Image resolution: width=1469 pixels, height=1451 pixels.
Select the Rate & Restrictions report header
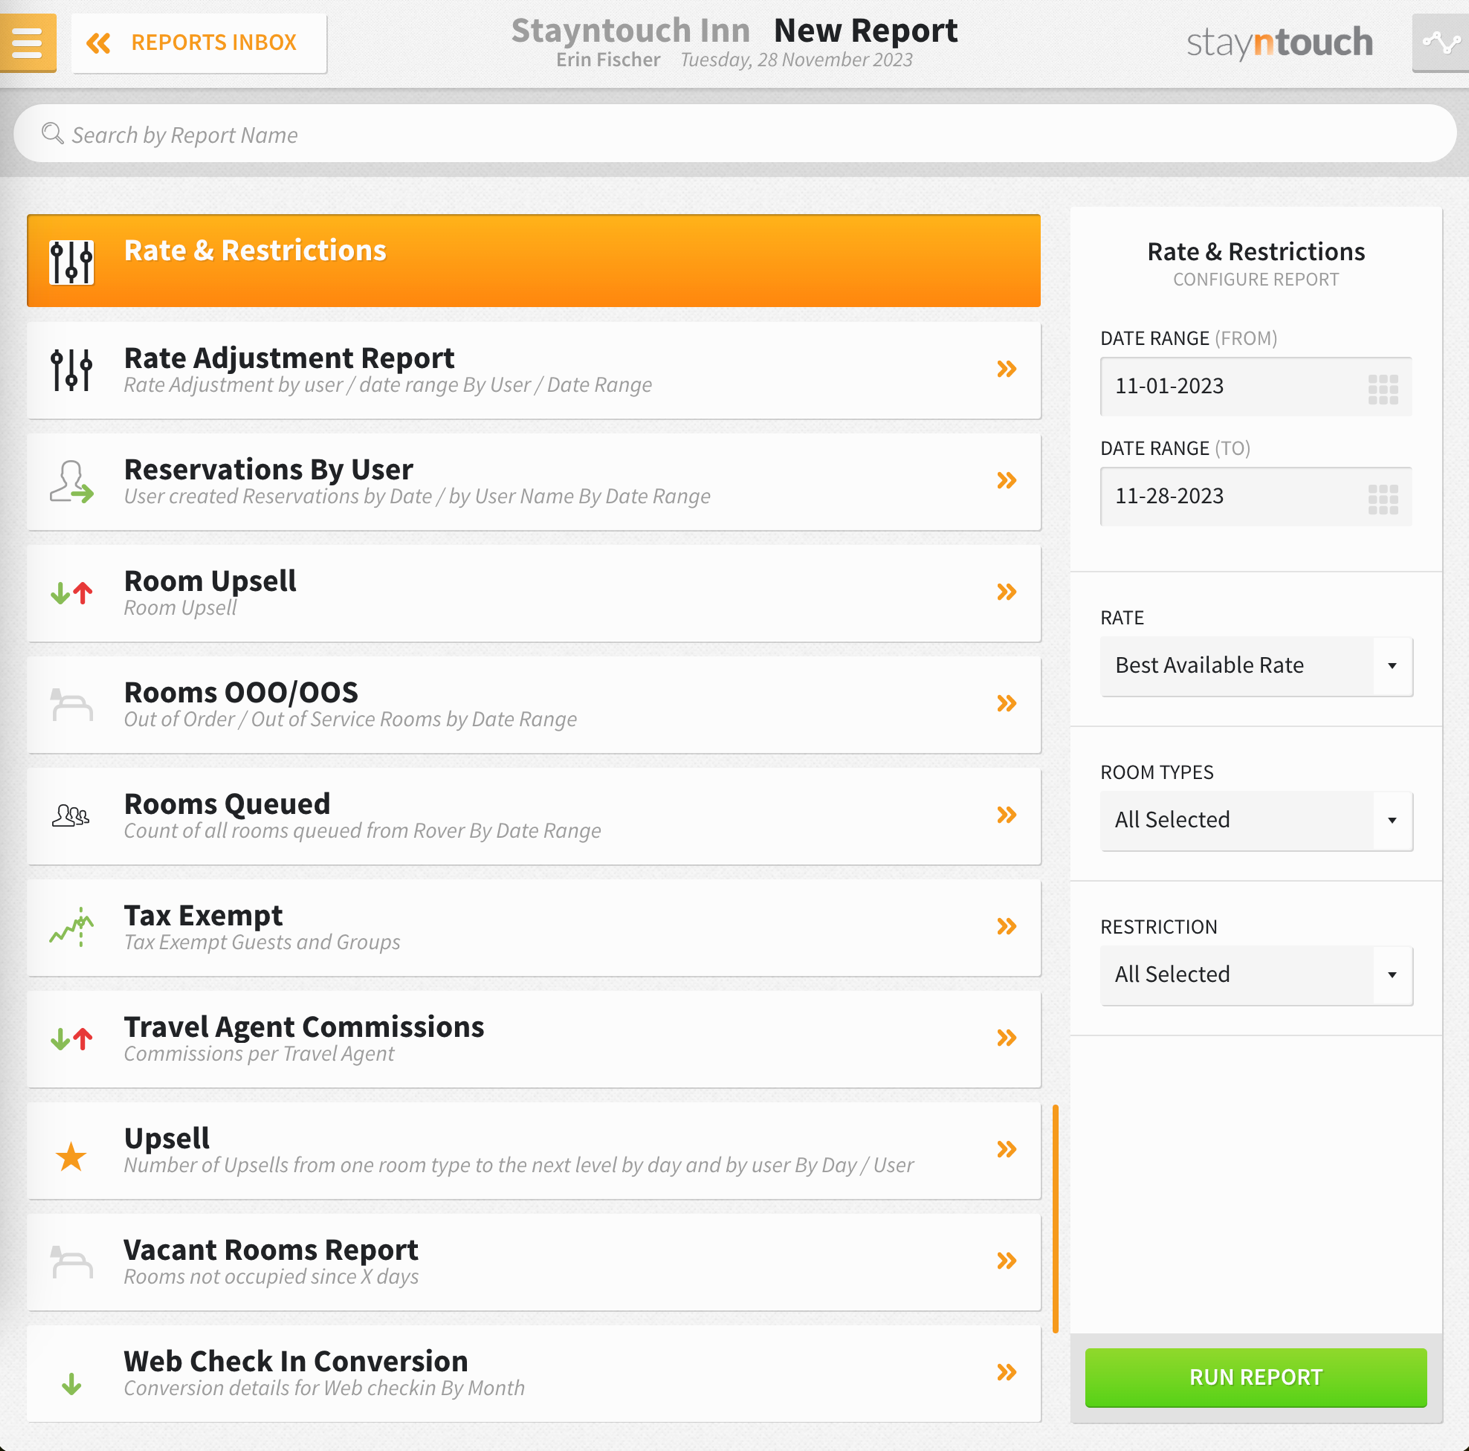[534, 260]
